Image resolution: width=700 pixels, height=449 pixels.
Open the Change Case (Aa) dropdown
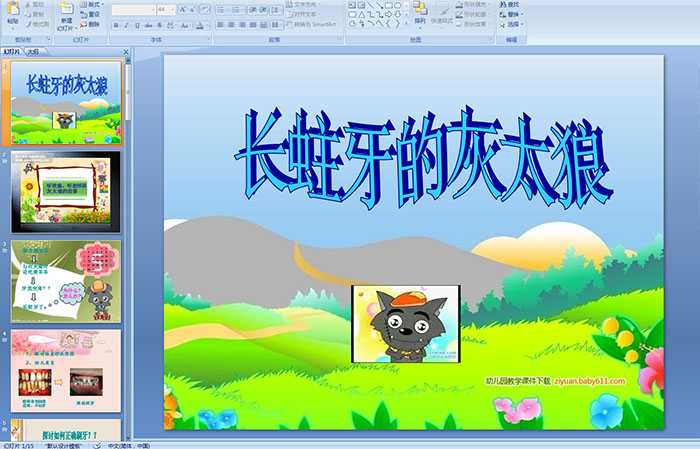pyautogui.click(x=185, y=25)
